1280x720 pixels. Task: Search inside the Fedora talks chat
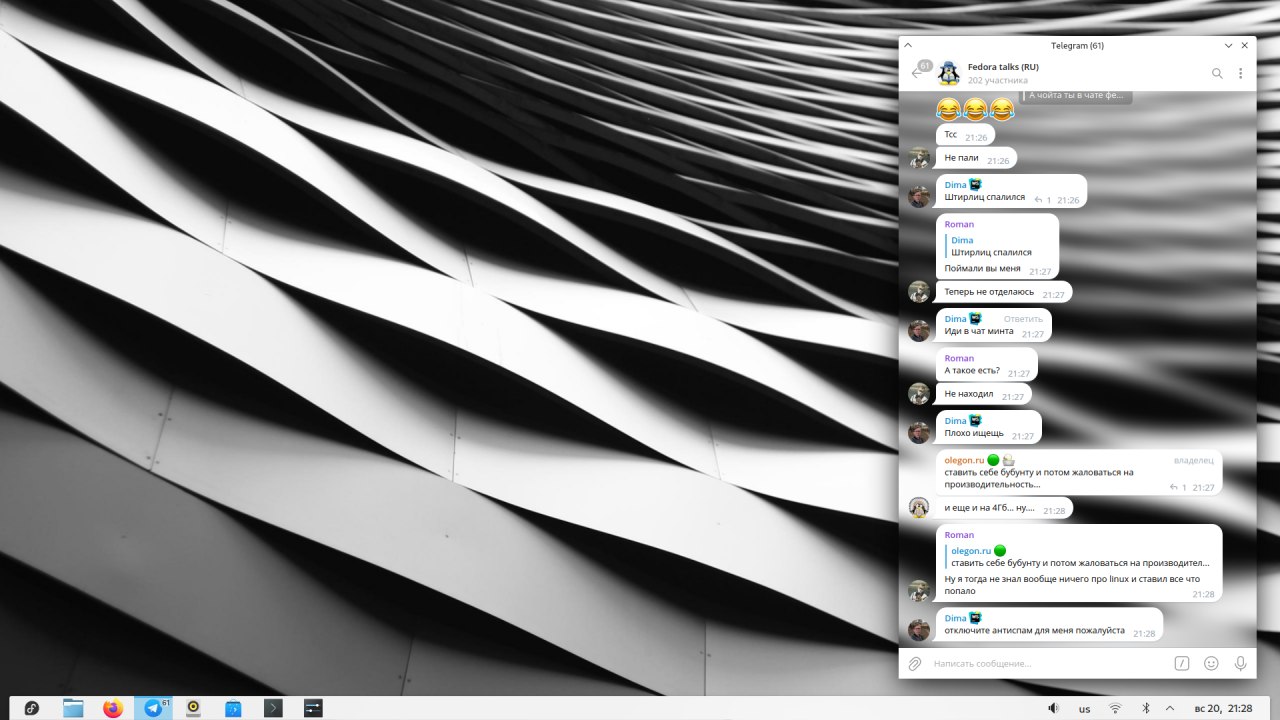pyautogui.click(x=1217, y=73)
